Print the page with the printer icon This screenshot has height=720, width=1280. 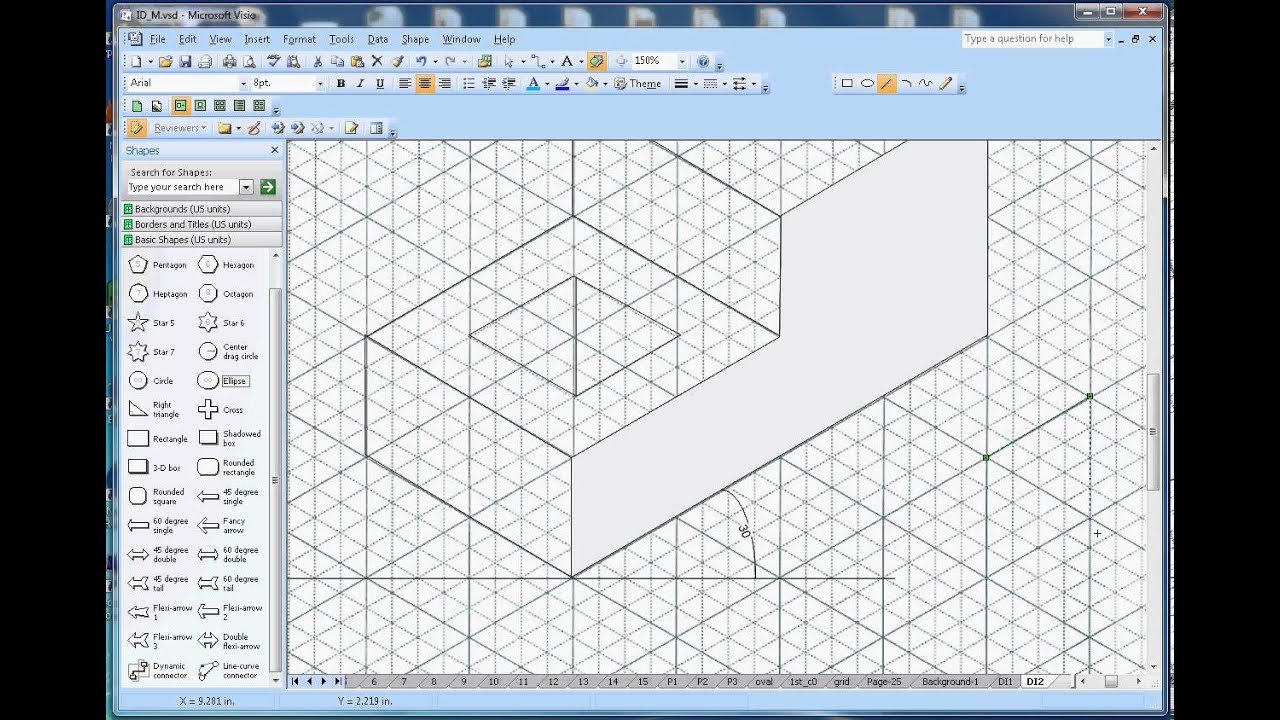click(x=229, y=62)
